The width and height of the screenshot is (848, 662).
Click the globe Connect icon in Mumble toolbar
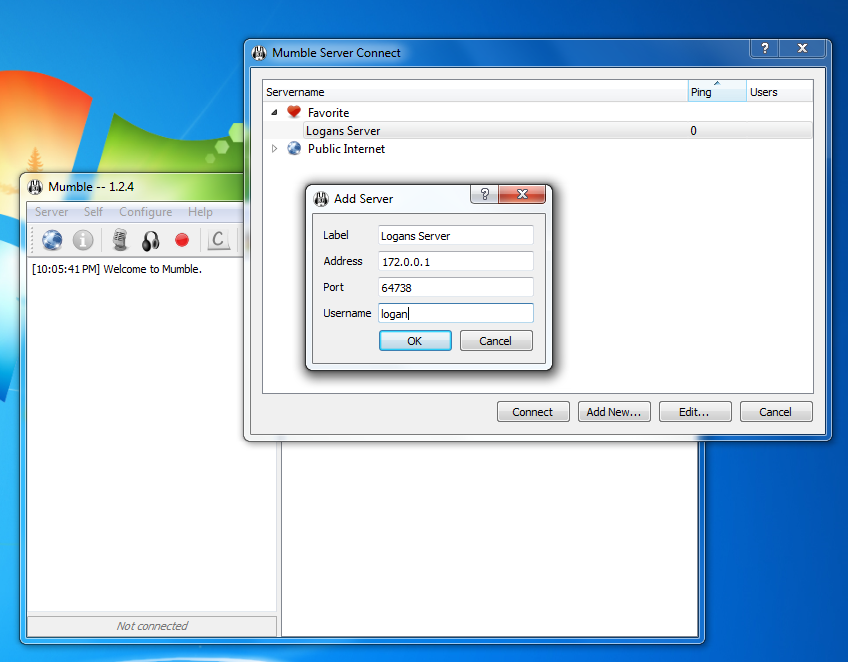52,240
